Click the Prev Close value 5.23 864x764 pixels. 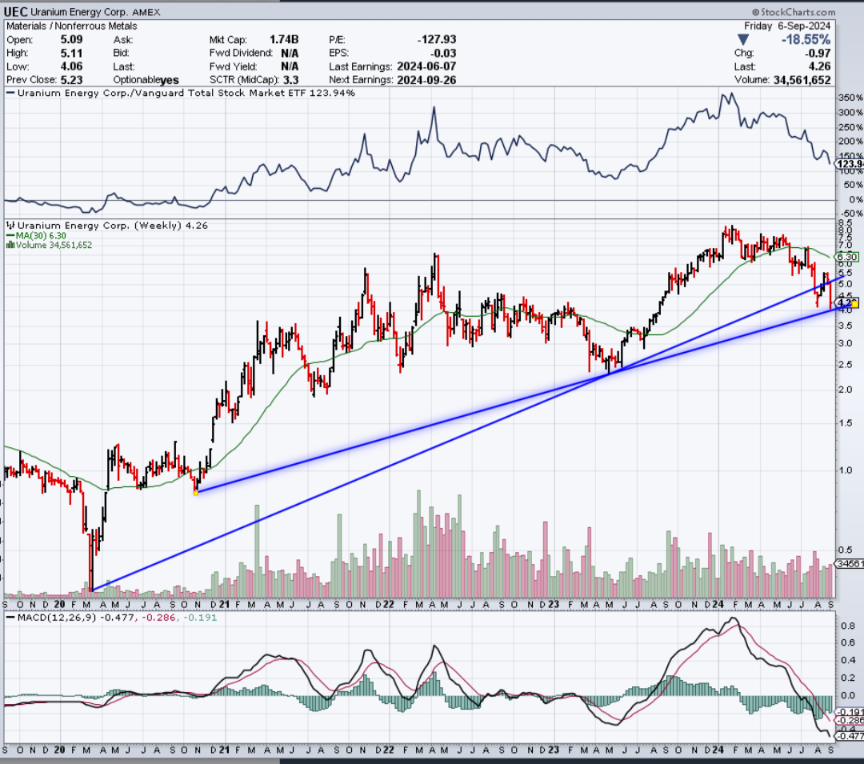tap(72, 79)
